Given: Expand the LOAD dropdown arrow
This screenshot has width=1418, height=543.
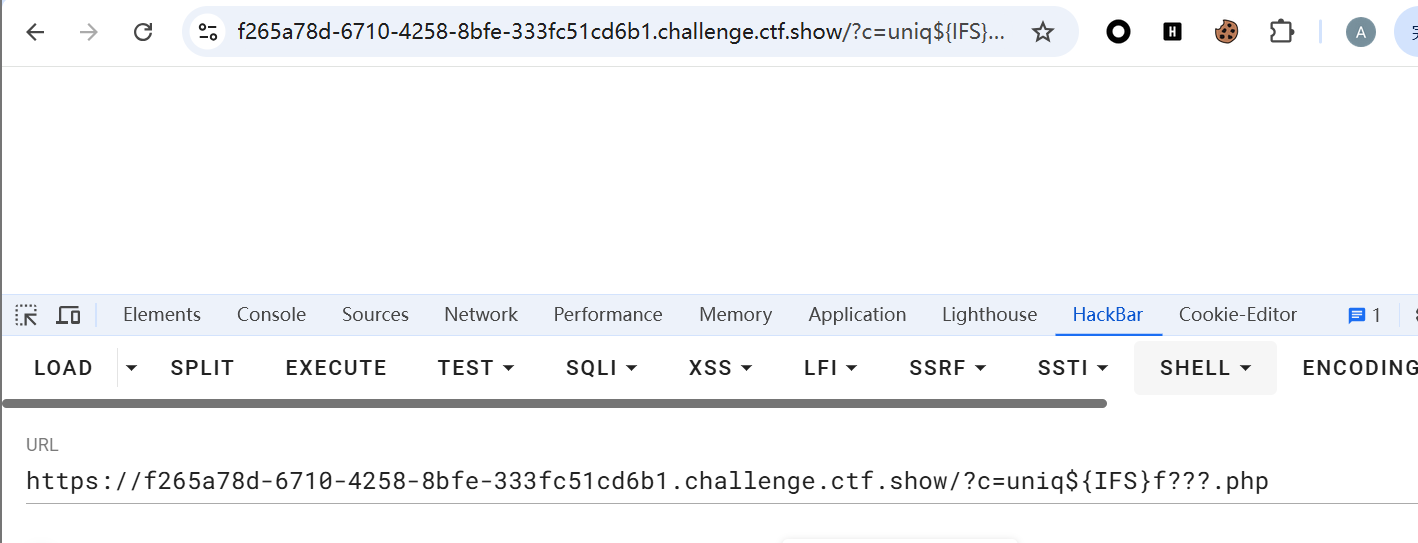Looking at the screenshot, I should point(131,368).
